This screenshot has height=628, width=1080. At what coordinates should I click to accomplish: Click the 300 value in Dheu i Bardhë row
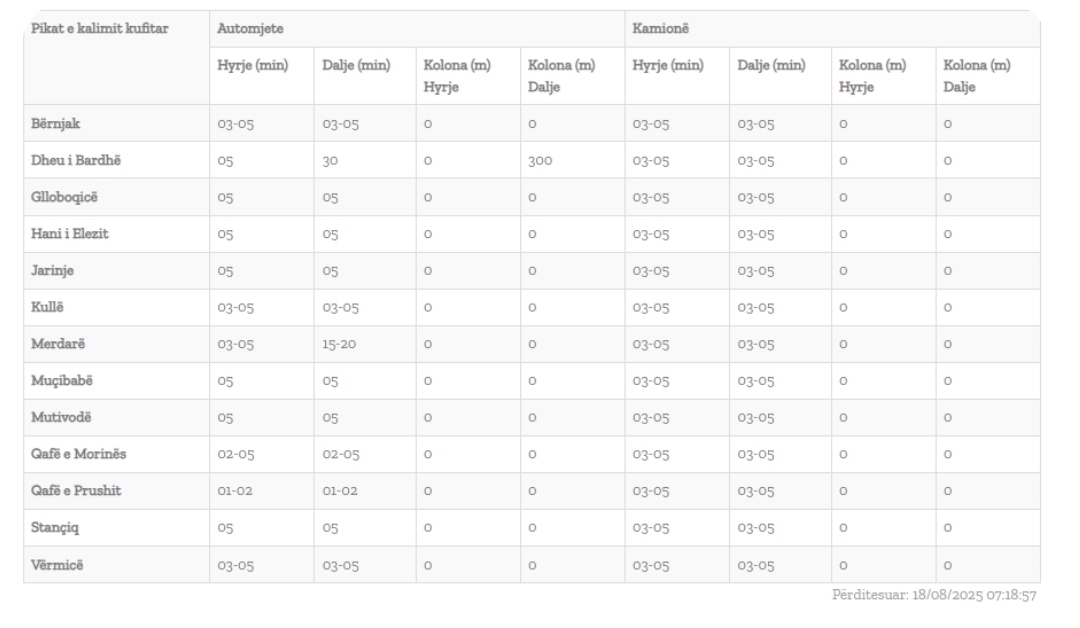pyautogui.click(x=540, y=161)
